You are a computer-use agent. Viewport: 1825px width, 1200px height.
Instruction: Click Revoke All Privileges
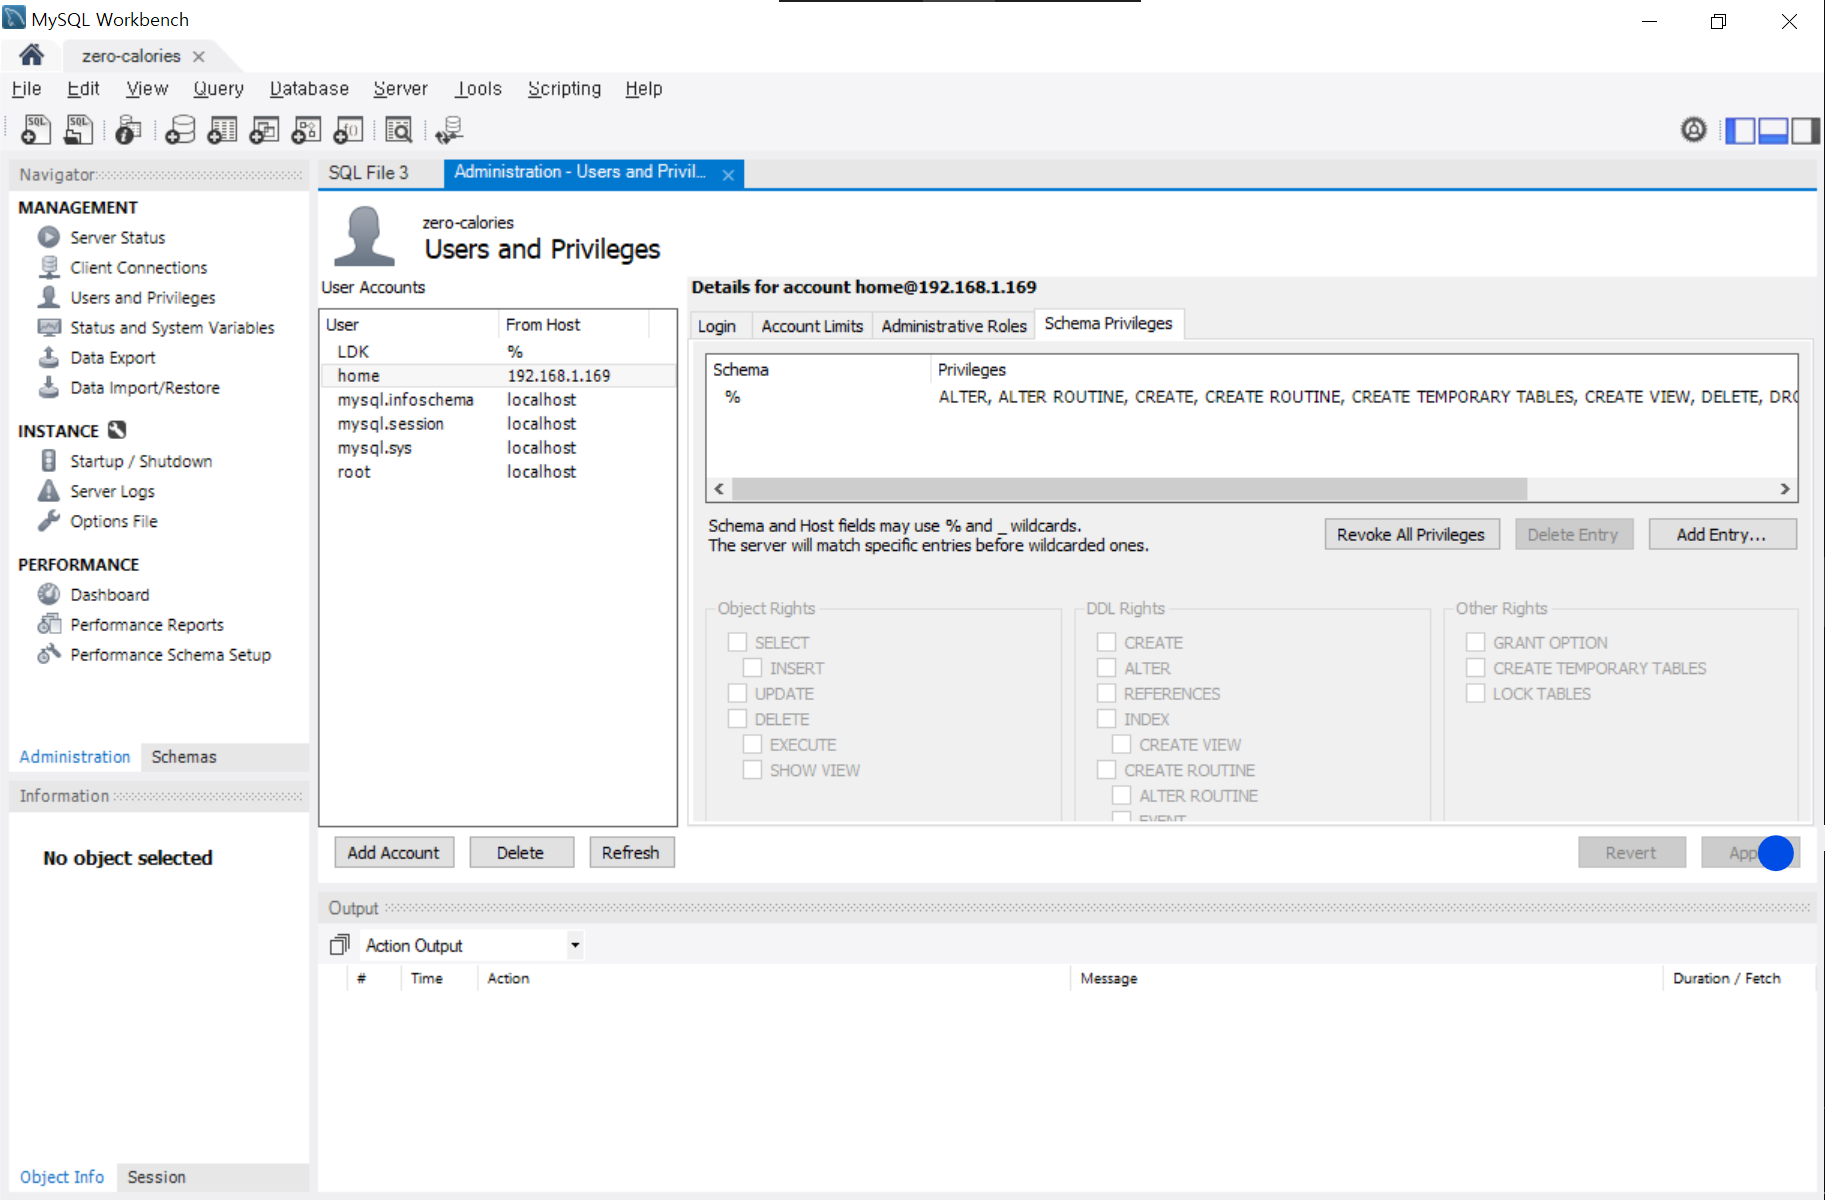coord(1411,535)
